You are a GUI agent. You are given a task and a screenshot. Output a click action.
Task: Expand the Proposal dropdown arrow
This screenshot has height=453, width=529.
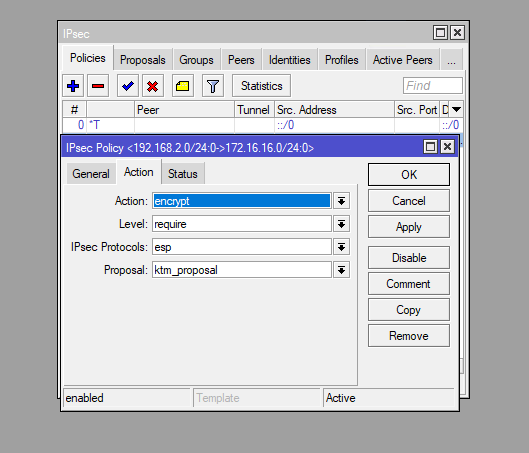click(341, 270)
